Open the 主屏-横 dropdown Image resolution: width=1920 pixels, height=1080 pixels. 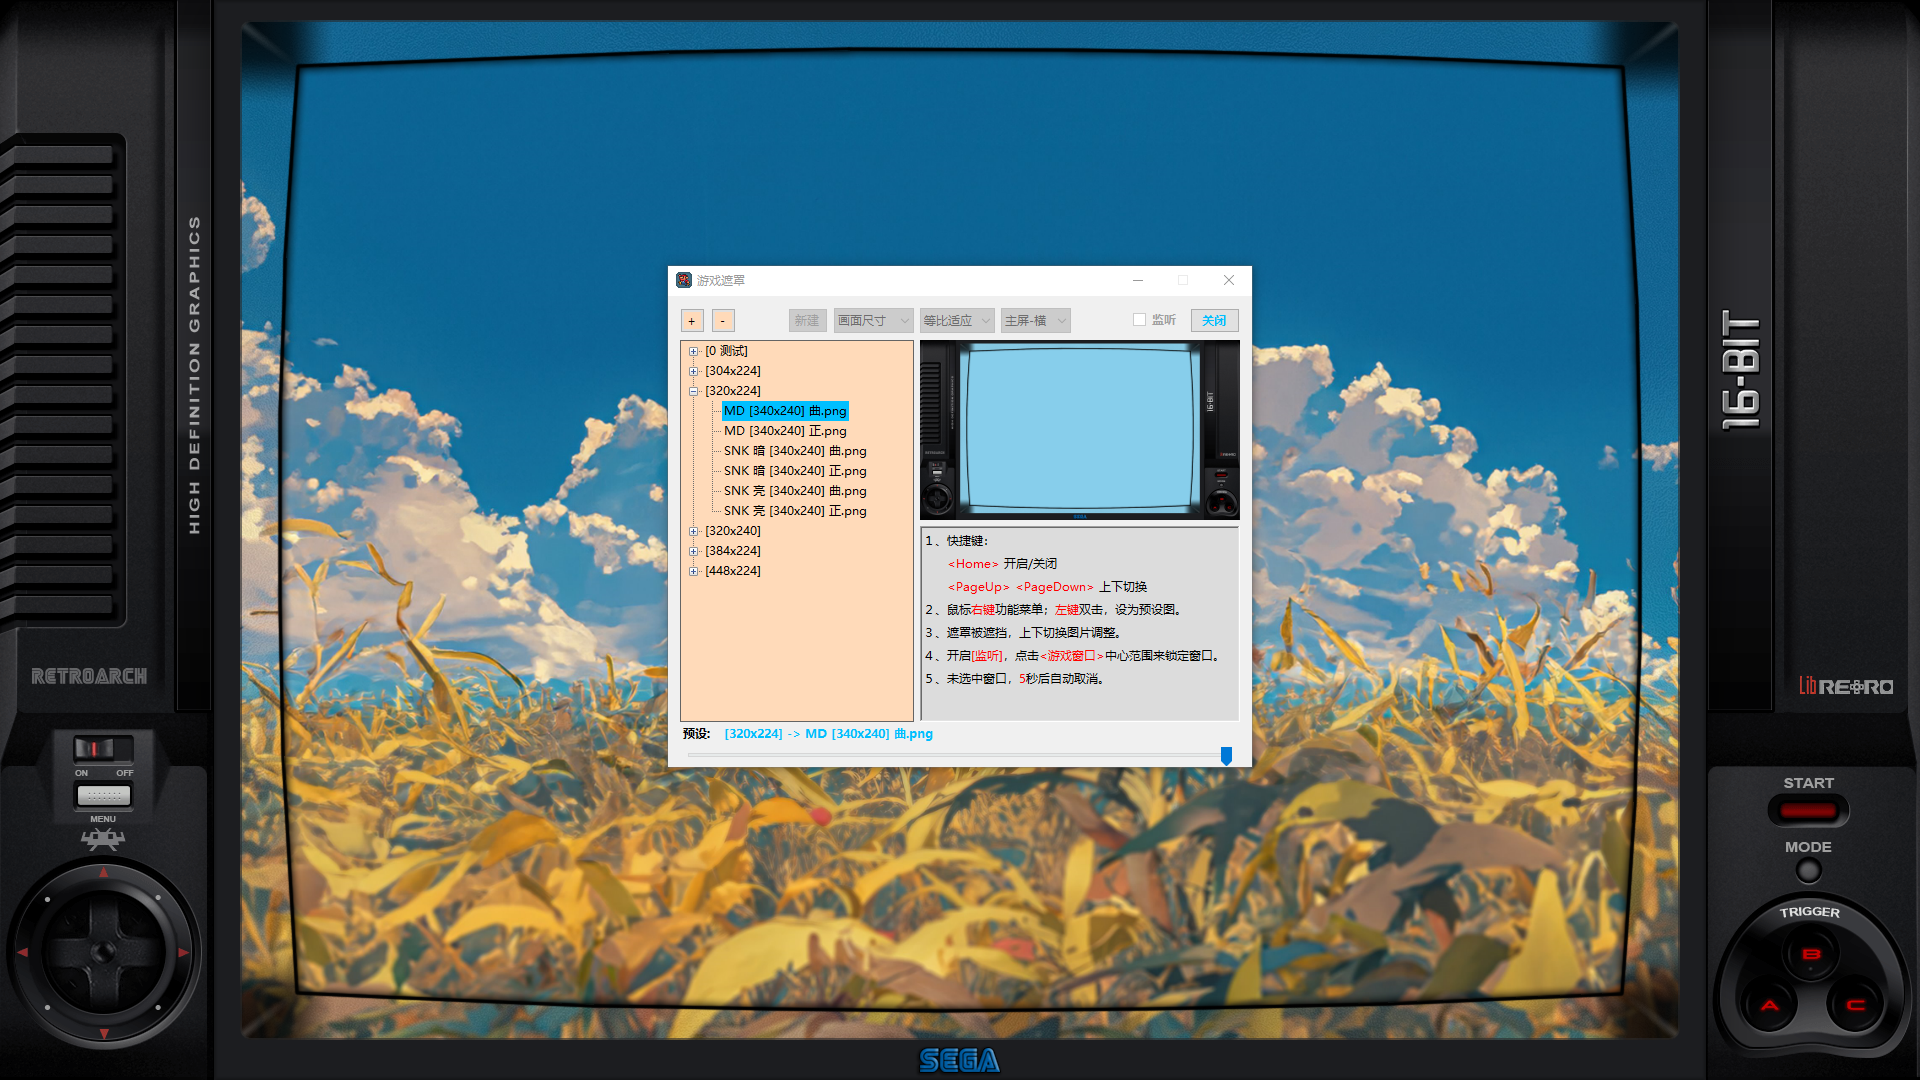pyautogui.click(x=1035, y=321)
